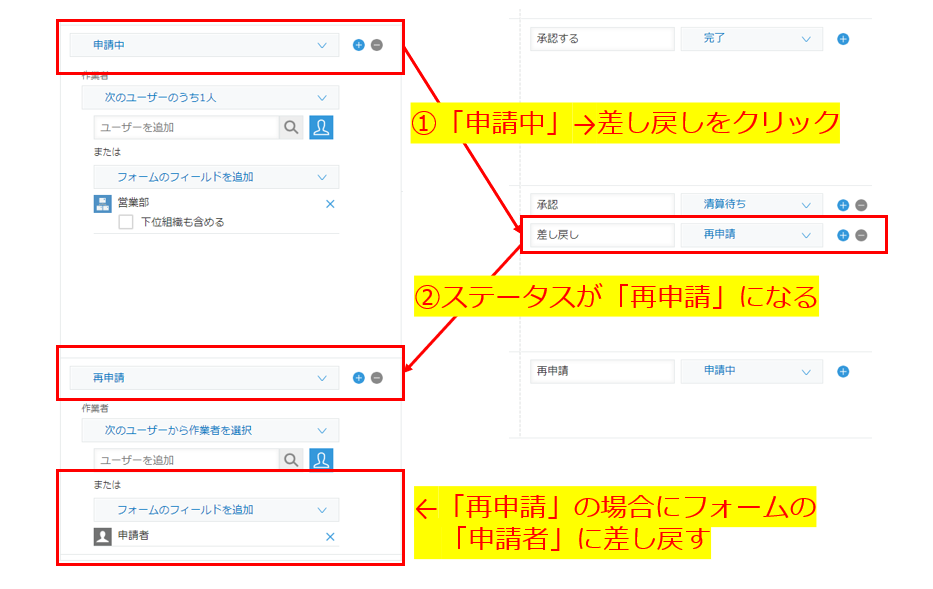This screenshot has height=589, width=933.
Task: Remove 営業部 with the X icon
Action: point(330,203)
